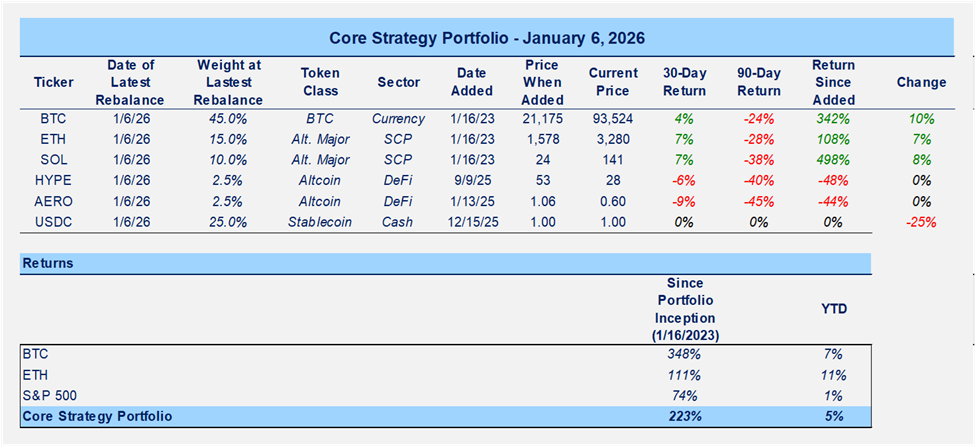The height and width of the screenshot is (446, 975).
Task: Click the Since Portfolio Inception header
Action: coord(686,309)
